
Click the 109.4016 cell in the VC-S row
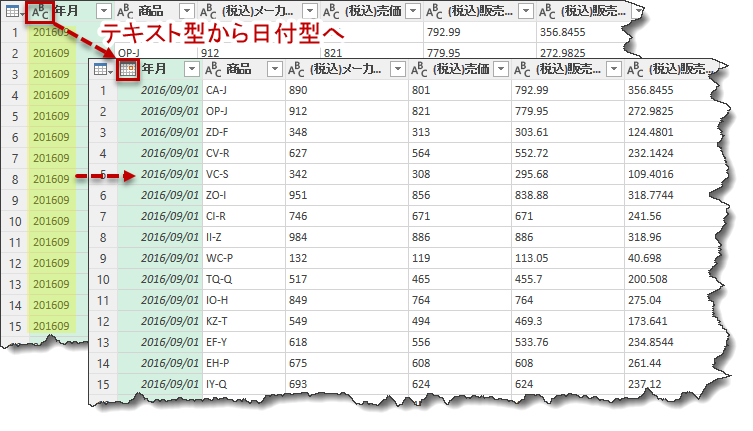(672, 174)
